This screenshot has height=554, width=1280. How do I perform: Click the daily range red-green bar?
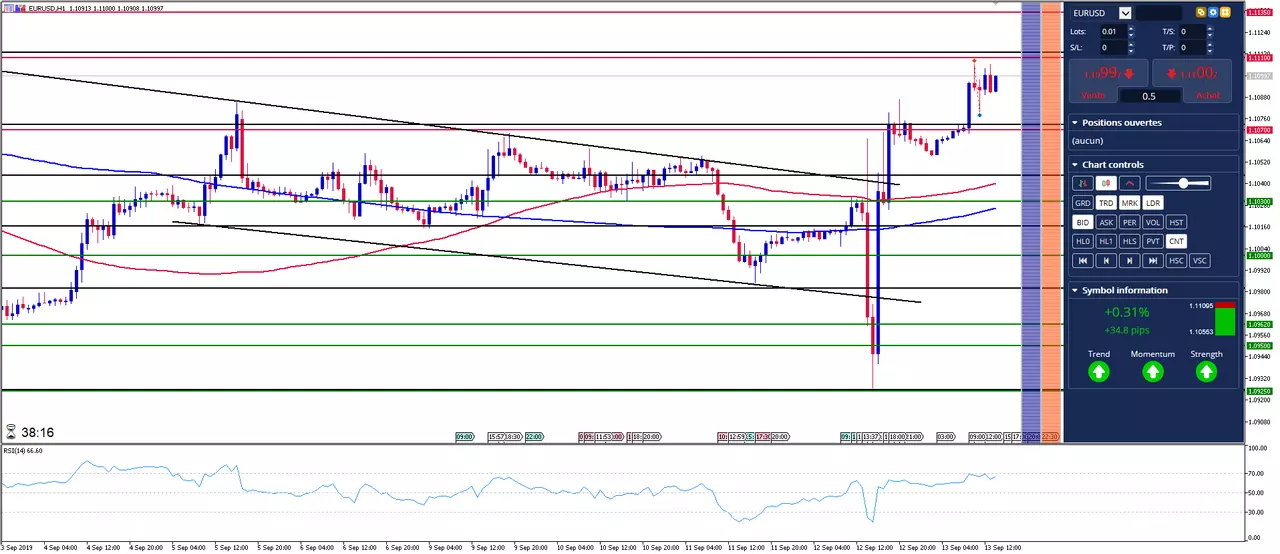[x=1225, y=319]
